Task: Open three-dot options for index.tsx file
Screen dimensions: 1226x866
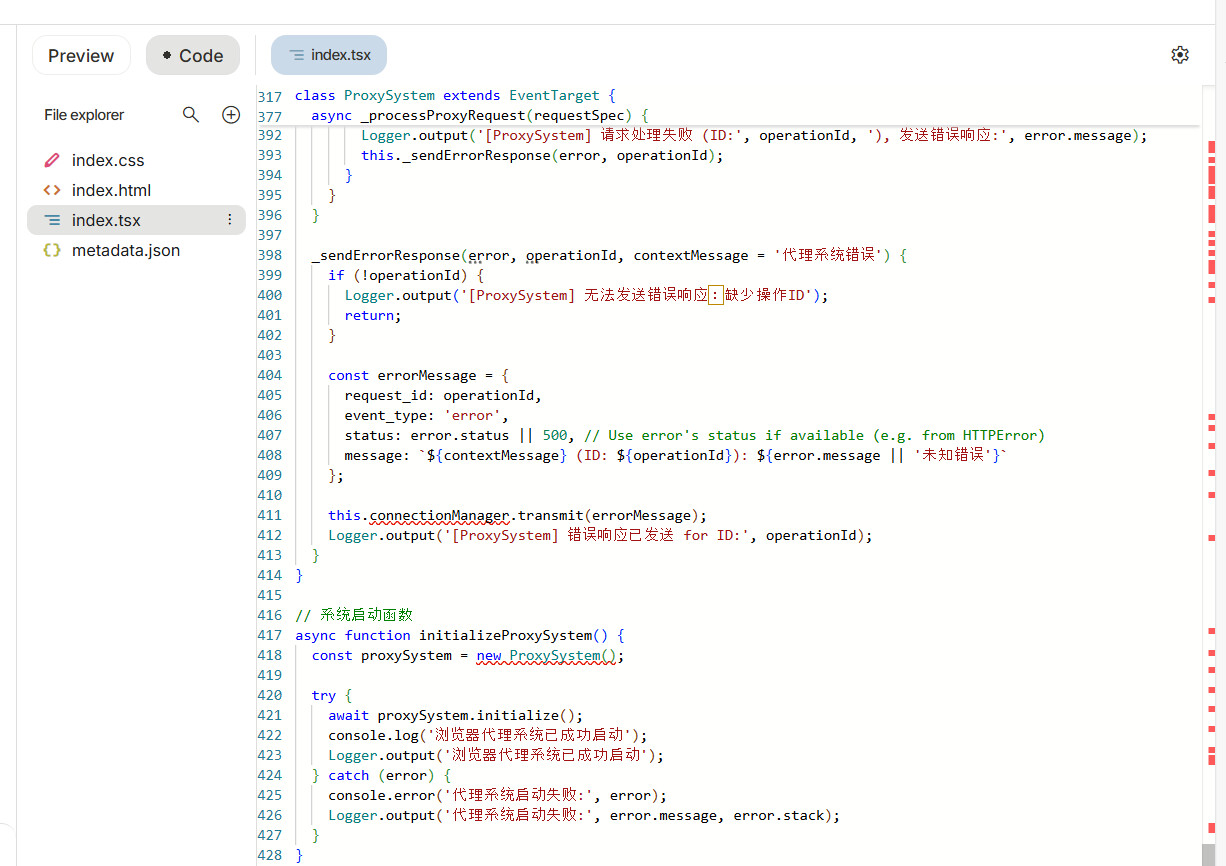Action: click(x=229, y=220)
